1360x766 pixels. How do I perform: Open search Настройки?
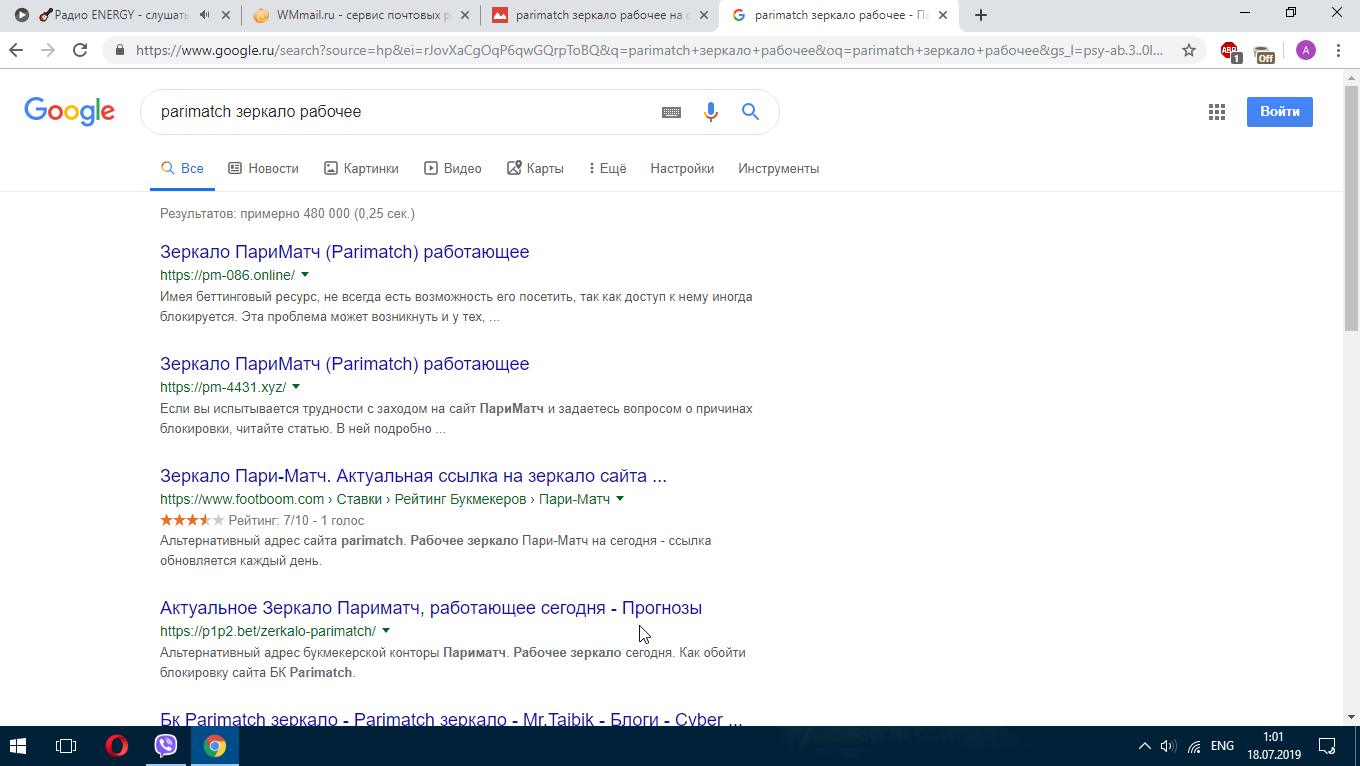682,169
